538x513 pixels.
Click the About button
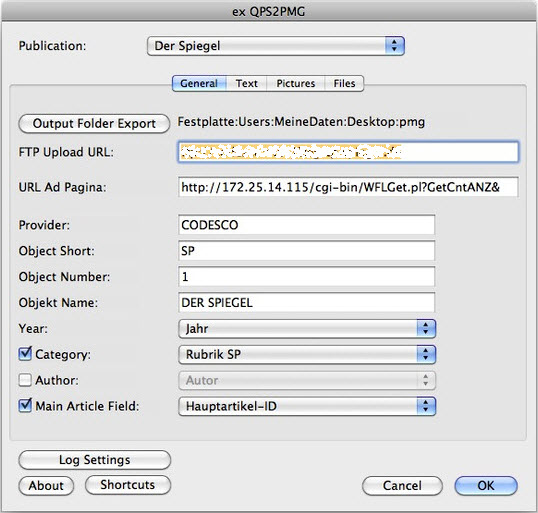click(46, 486)
